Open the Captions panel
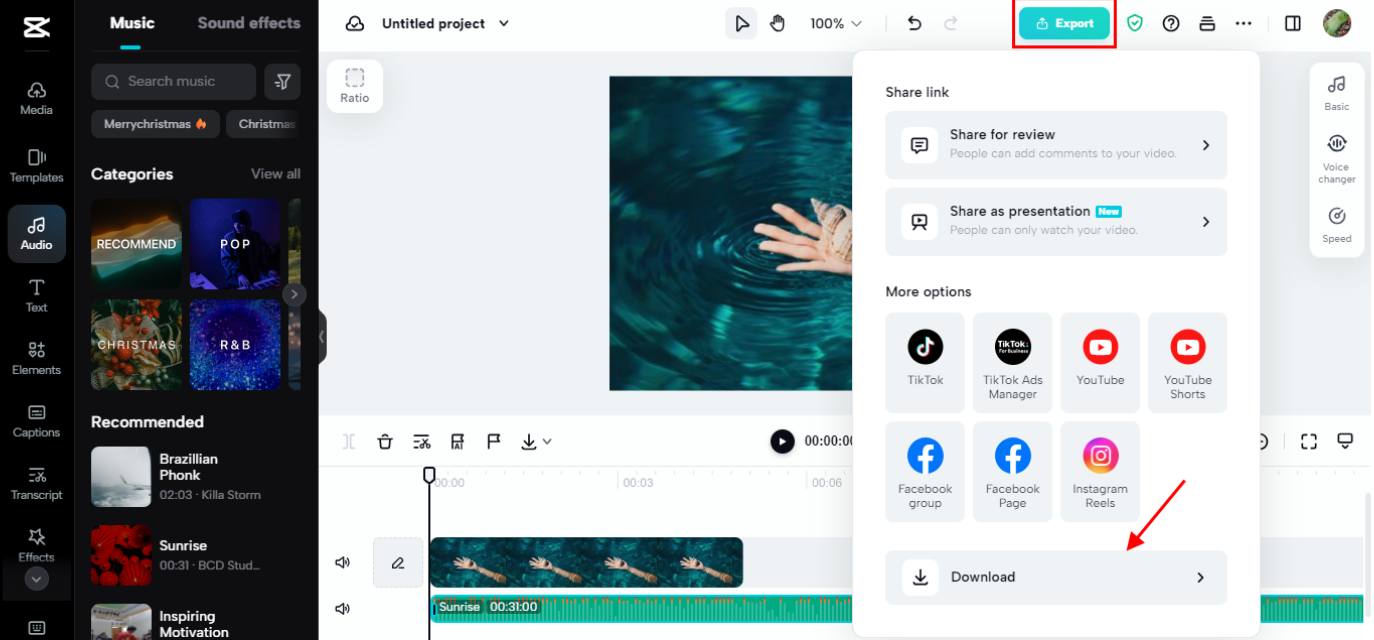Viewport: 1374px width, 640px height. 37,421
